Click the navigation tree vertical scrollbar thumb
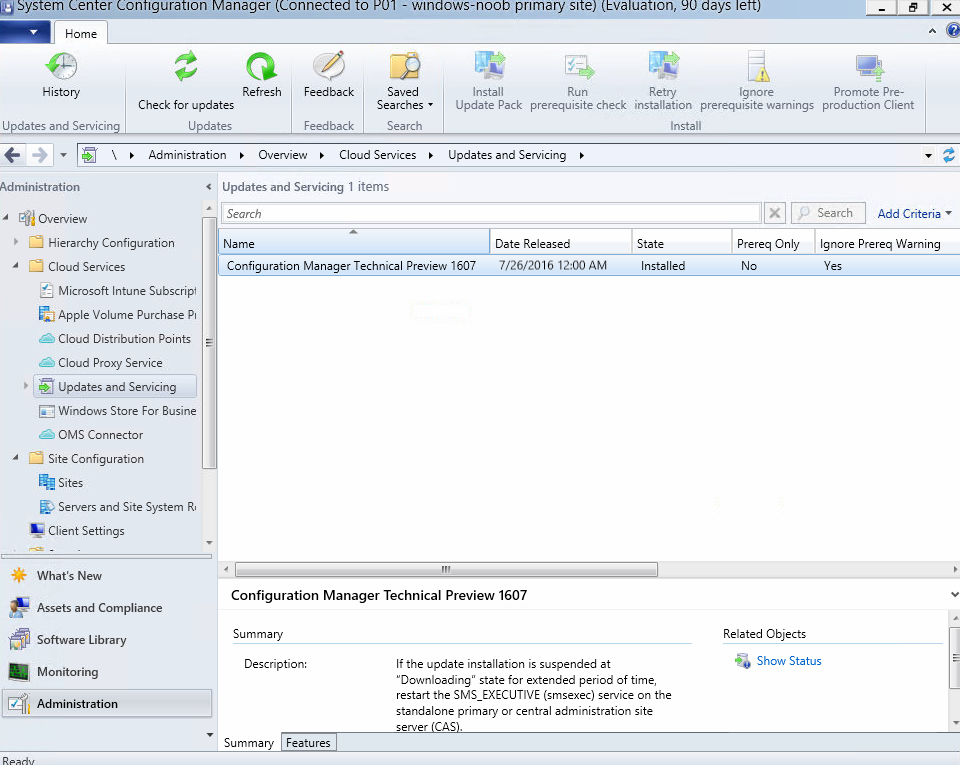Image resolution: width=960 pixels, height=765 pixels. [x=209, y=343]
